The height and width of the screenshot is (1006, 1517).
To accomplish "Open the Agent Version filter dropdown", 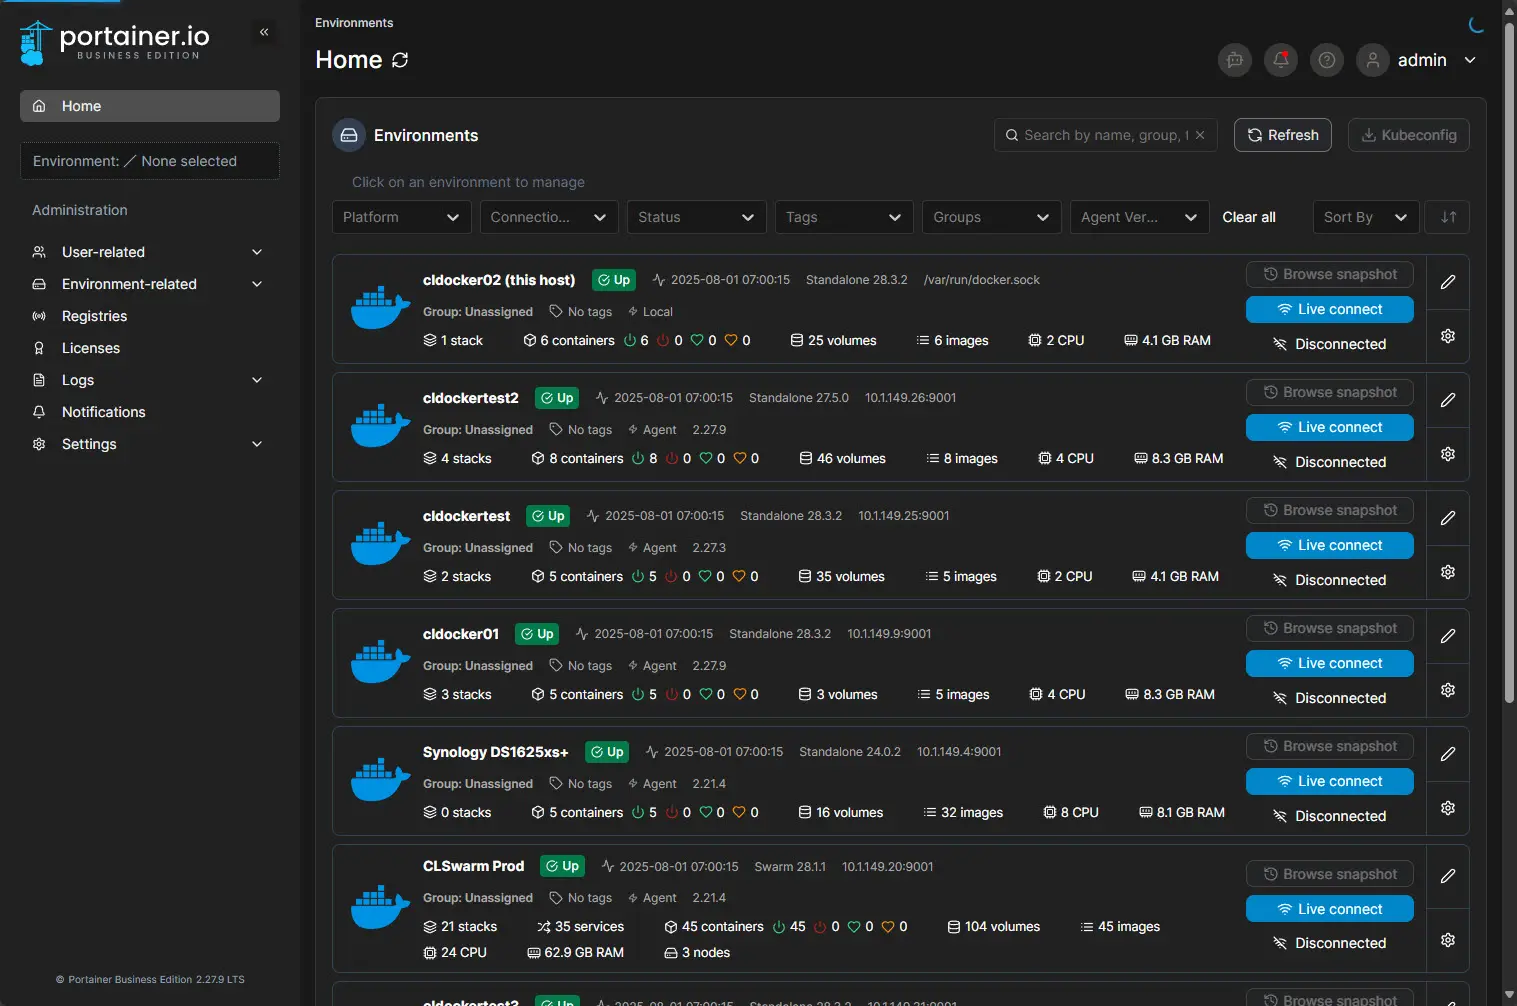I will click(x=1140, y=217).
